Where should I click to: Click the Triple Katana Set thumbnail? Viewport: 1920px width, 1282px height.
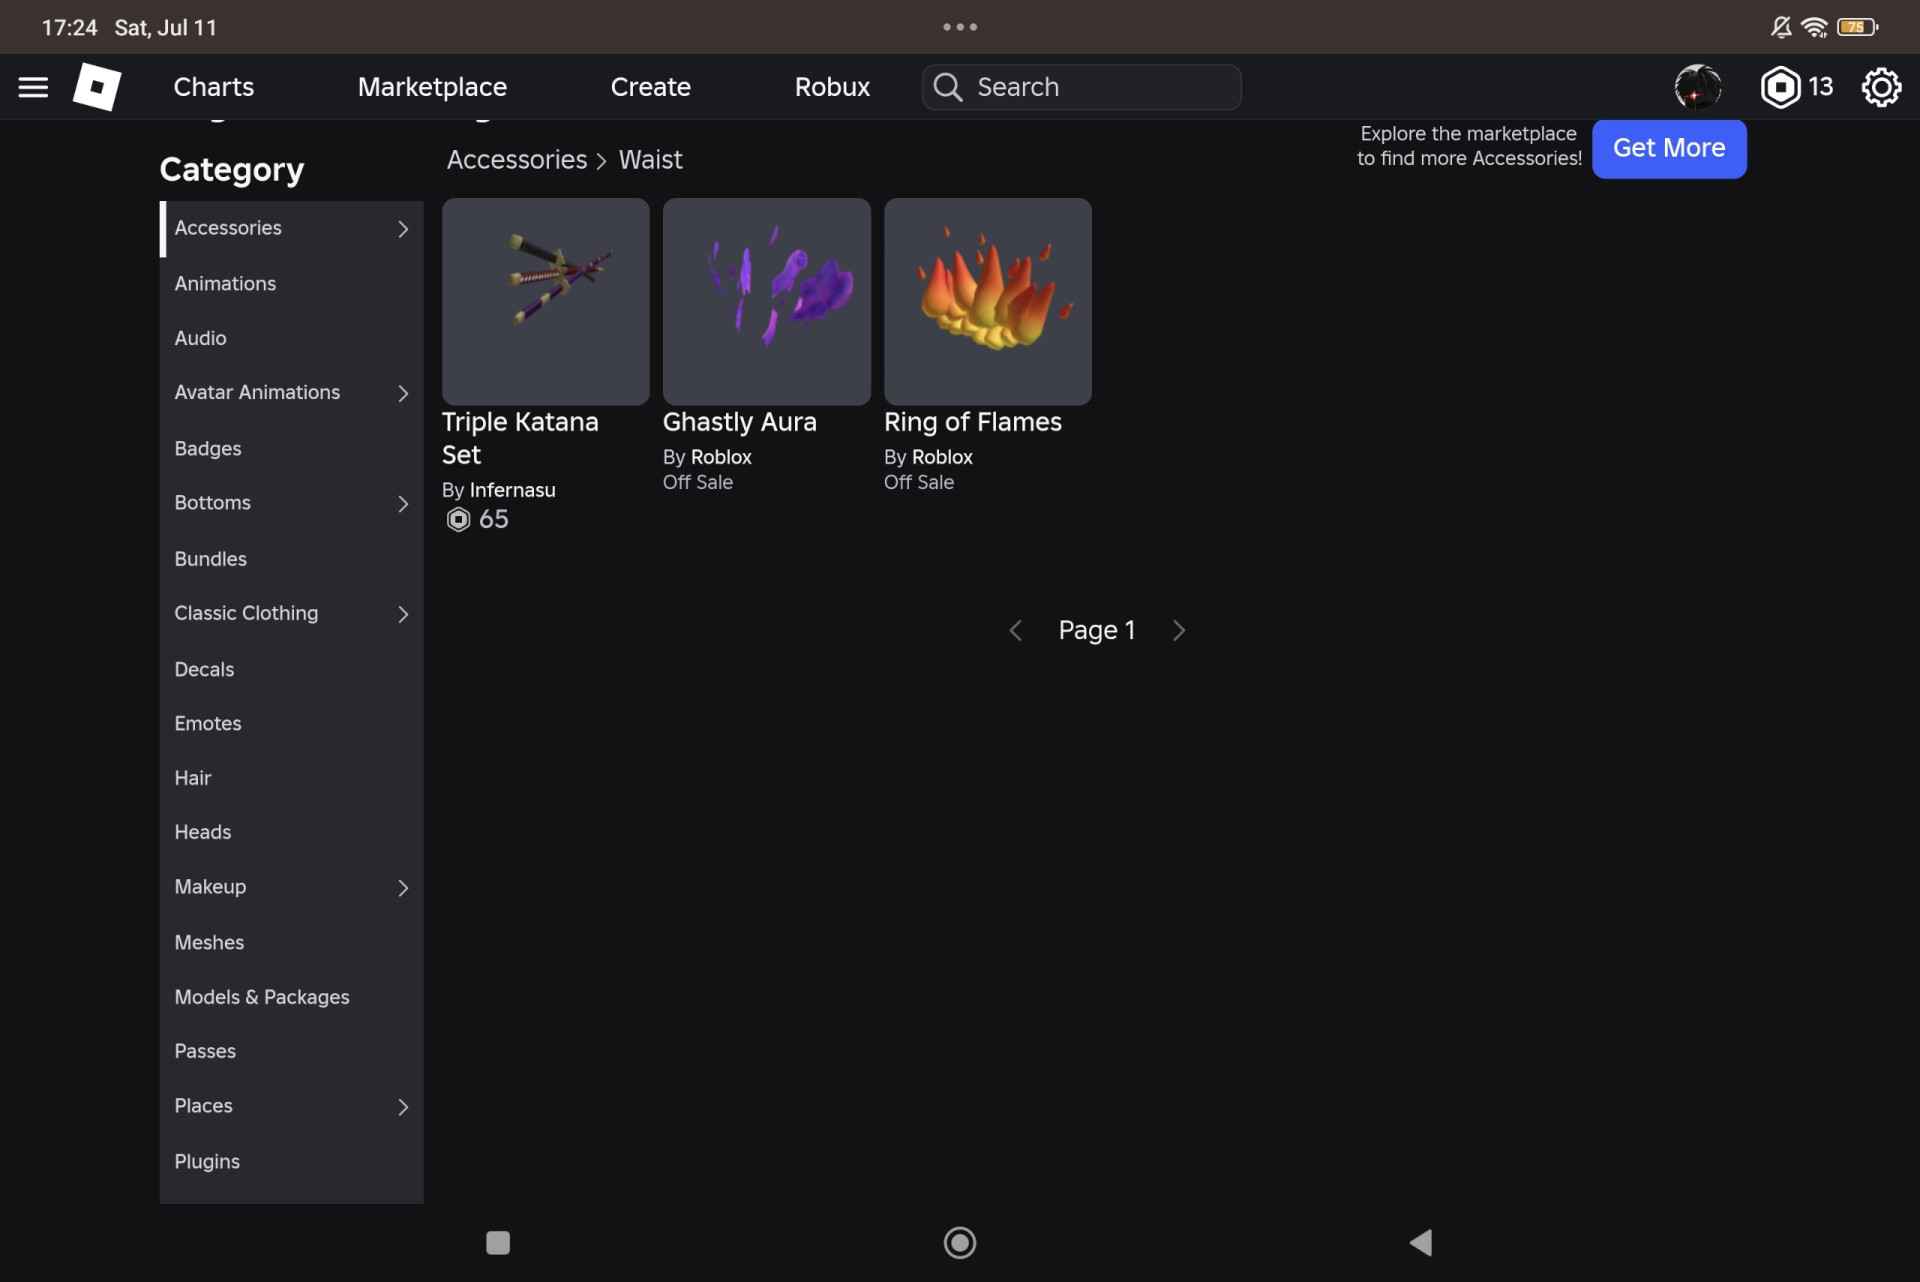pyautogui.click(x=546, y=301)
